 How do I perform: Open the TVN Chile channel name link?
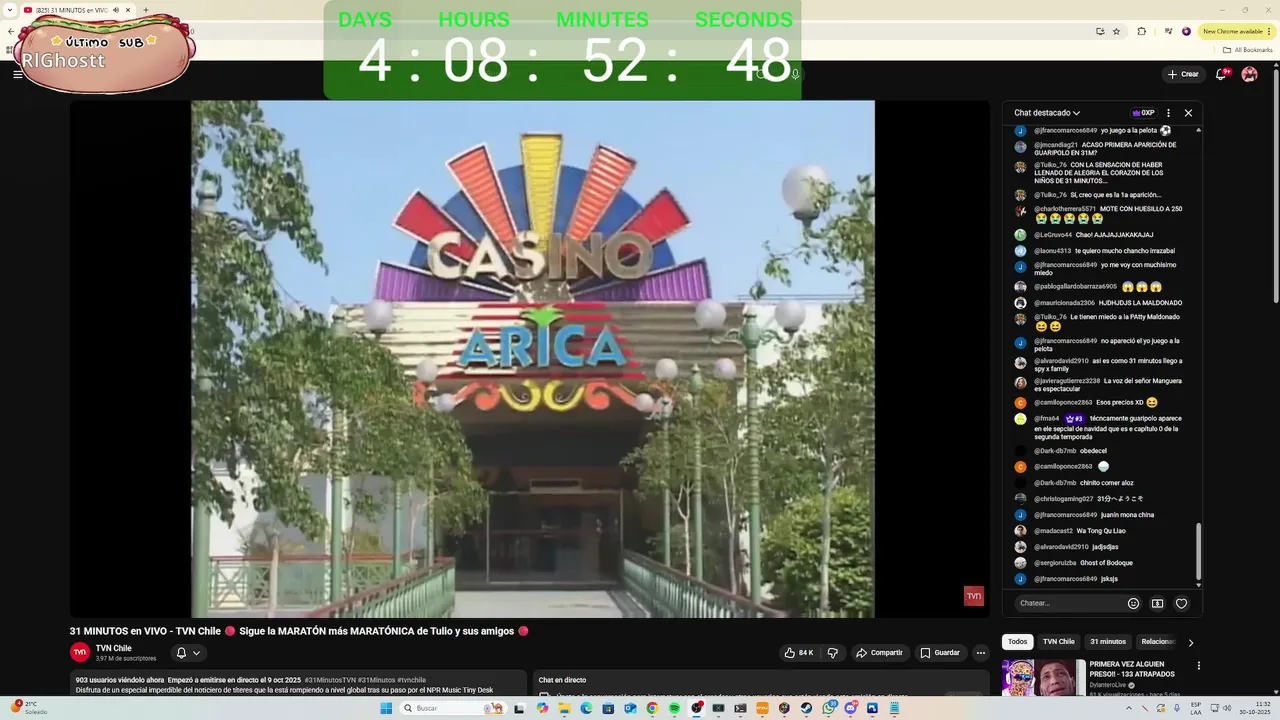tap(114, 648)
